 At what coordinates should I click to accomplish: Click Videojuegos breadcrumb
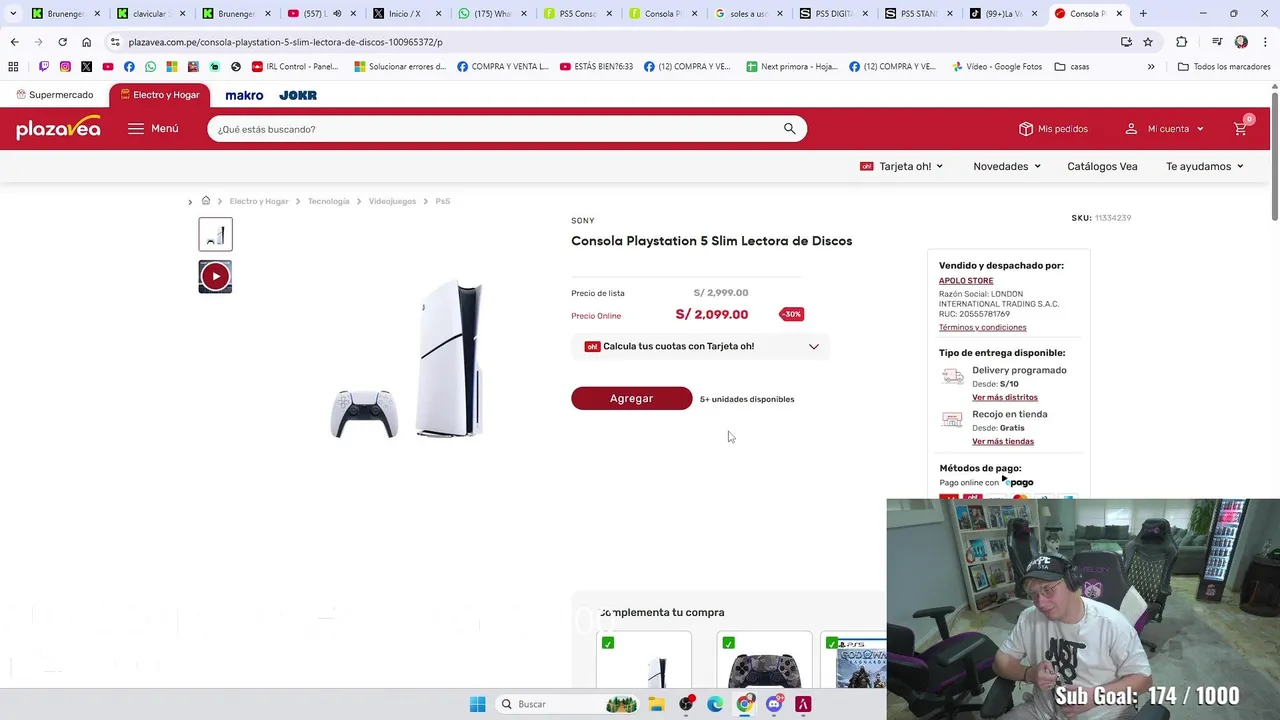click(392, 201)
